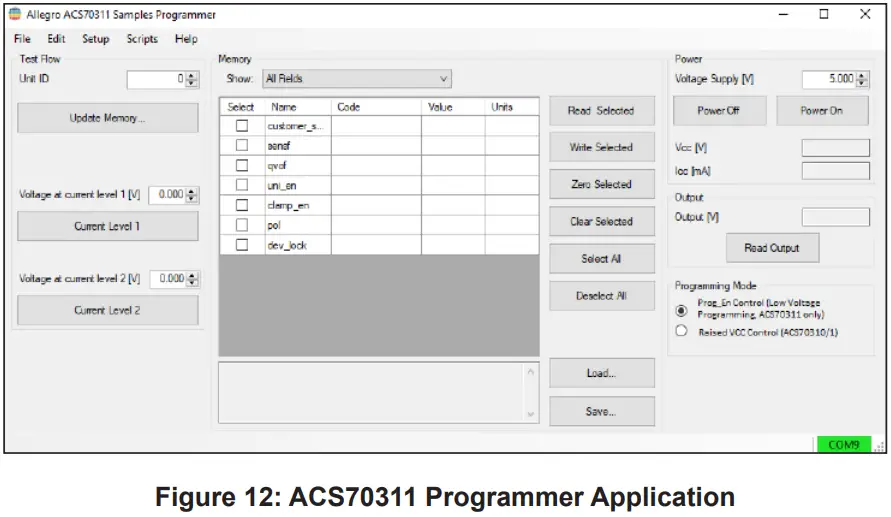
Task: Tick the clamp_en row checkbox
Action: 242,205
